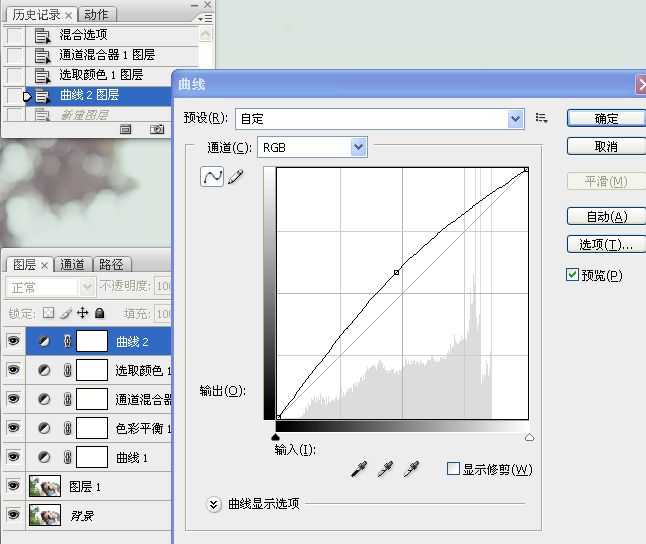
Task: Select the middle curve control point
Action: tap(396, 272)
